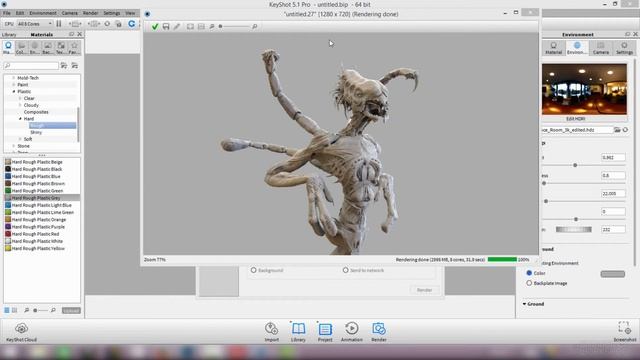The image size is (640, 360).
Task: Open the Edit menu
Action: point(20,13)
